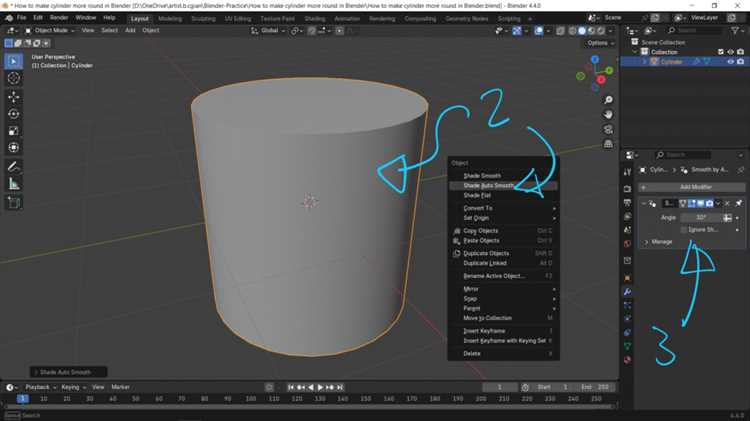Viewport: 750px width, 421px height.
Task: Open the Set Origin submenu
Action: (504, 218)
